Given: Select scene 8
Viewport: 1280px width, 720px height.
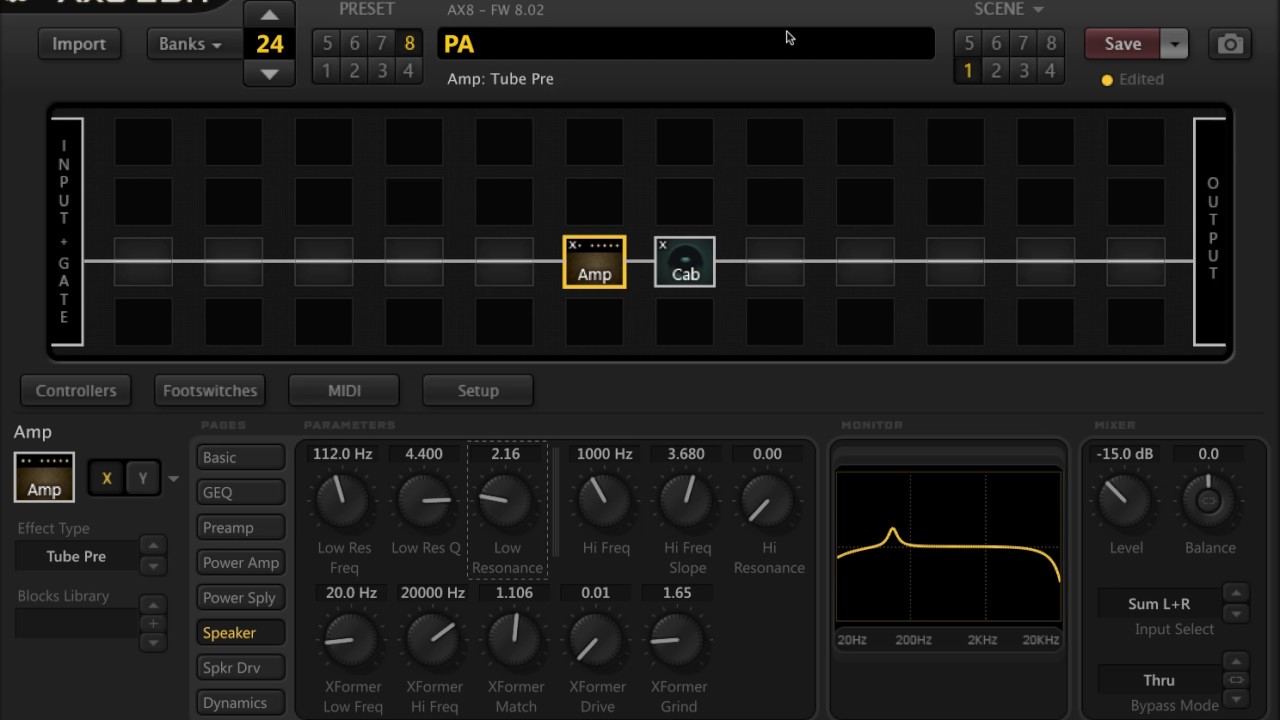Looking at the screenshot, I should pyautogui.click(x=1050, y=43).
